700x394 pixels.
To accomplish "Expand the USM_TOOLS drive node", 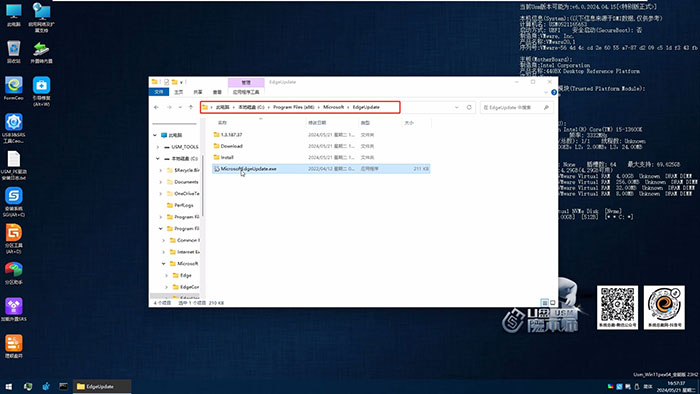I will point(158,147).
